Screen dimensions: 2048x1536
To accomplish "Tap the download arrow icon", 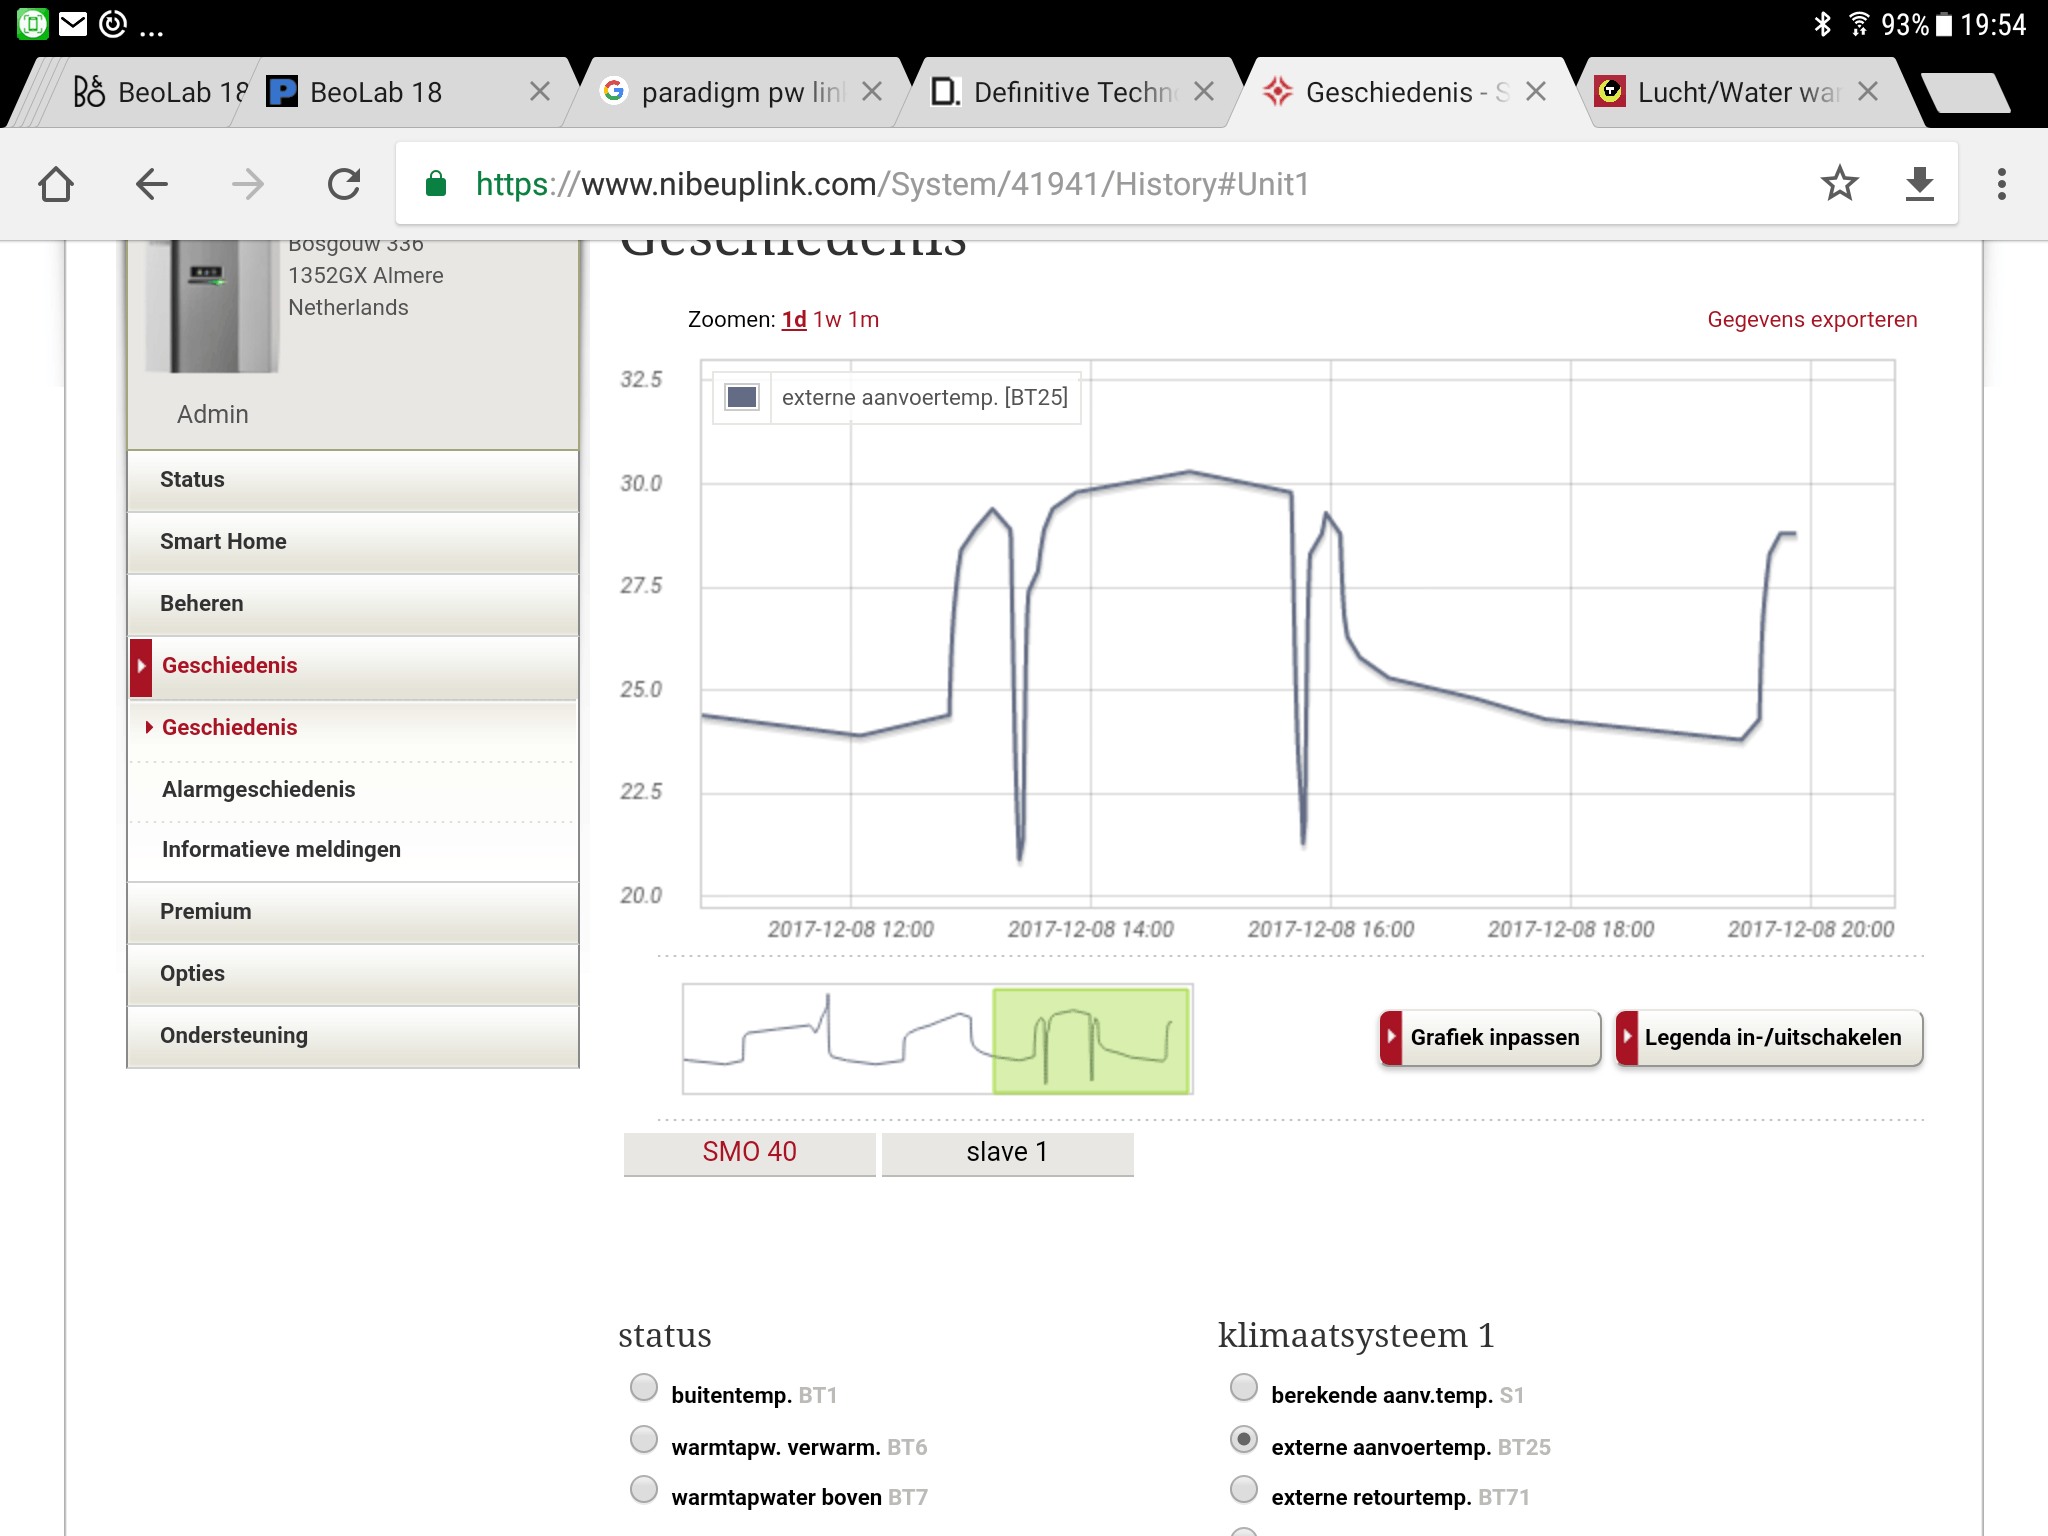I will pos(1919,184).
